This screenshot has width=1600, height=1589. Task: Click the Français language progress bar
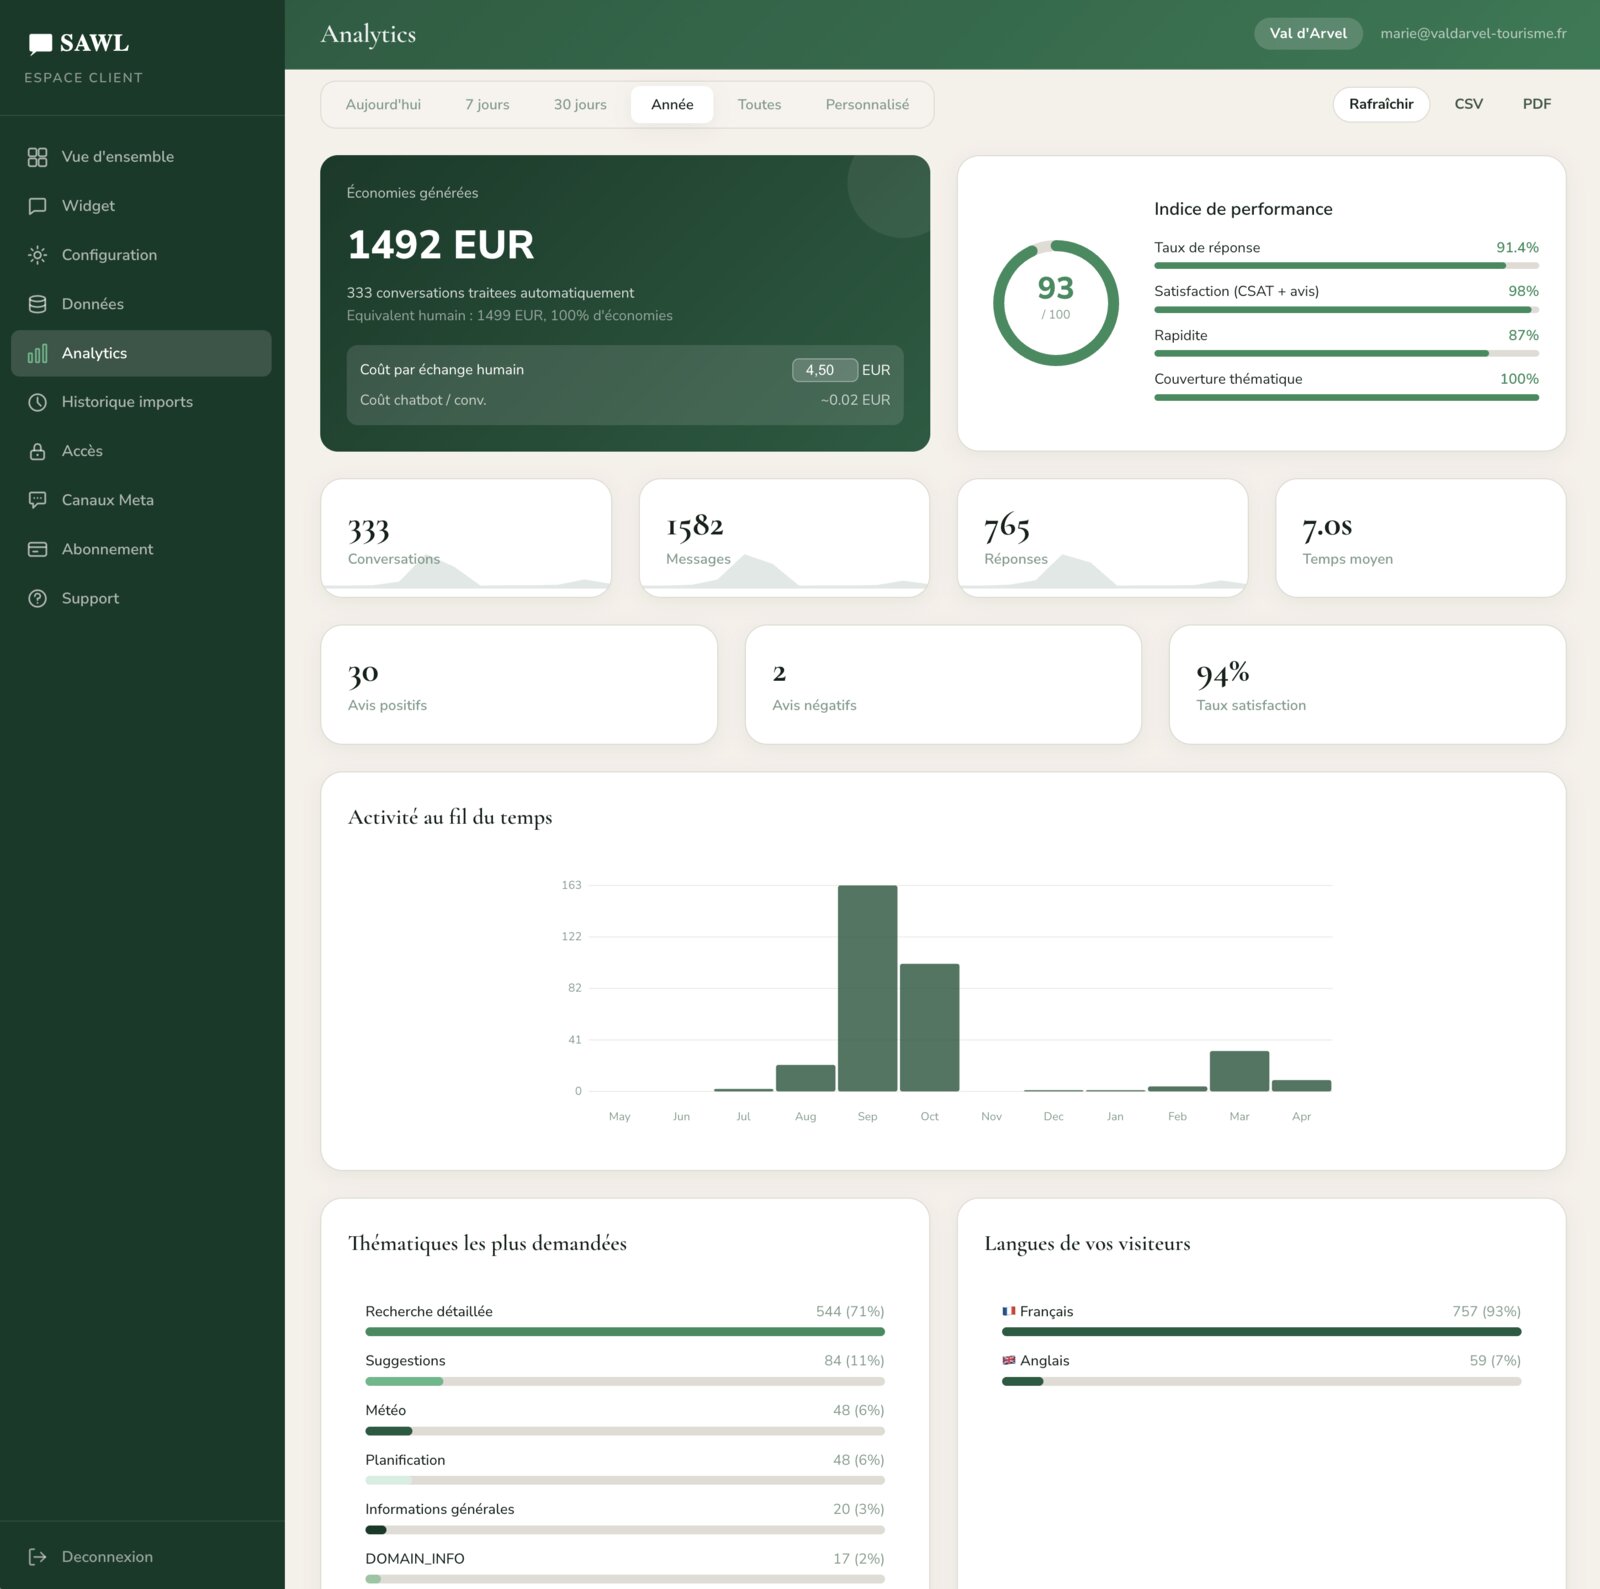[x=1261, y=1332]
